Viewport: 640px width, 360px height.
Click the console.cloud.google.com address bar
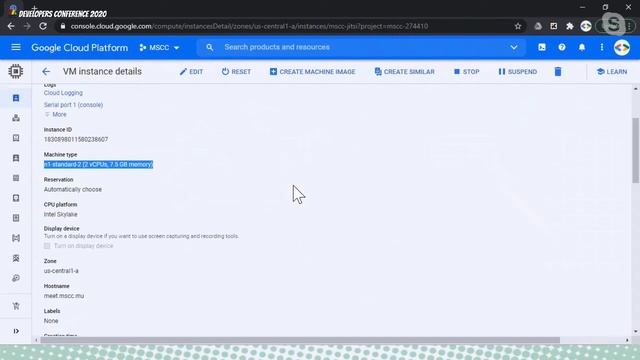pos(249,26)
